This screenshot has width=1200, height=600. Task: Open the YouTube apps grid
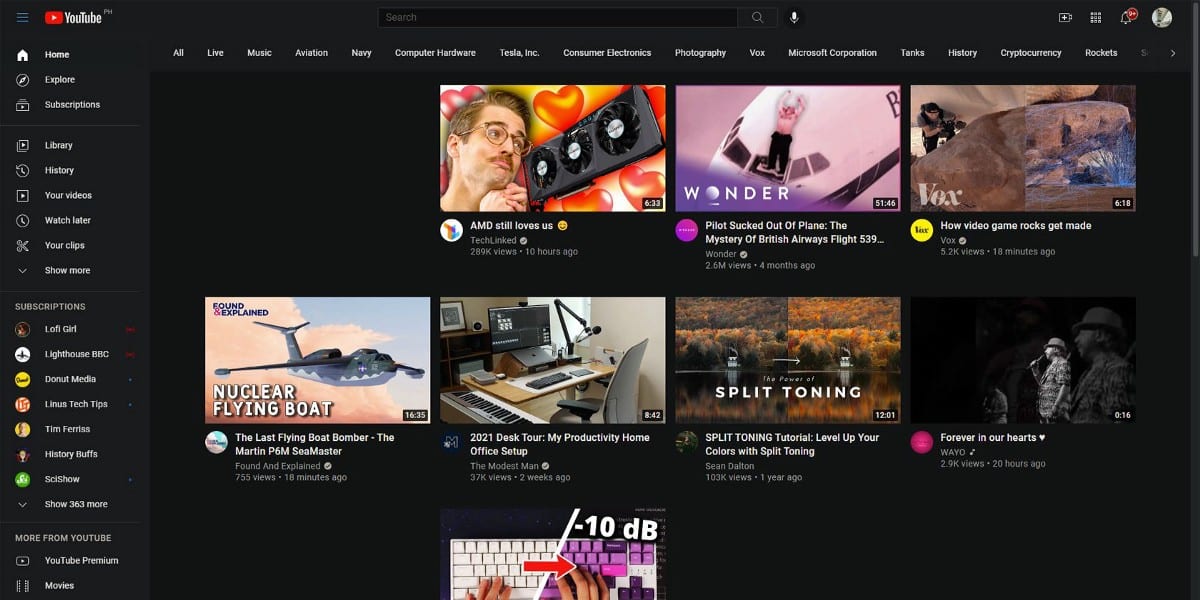click(1096, 17)
